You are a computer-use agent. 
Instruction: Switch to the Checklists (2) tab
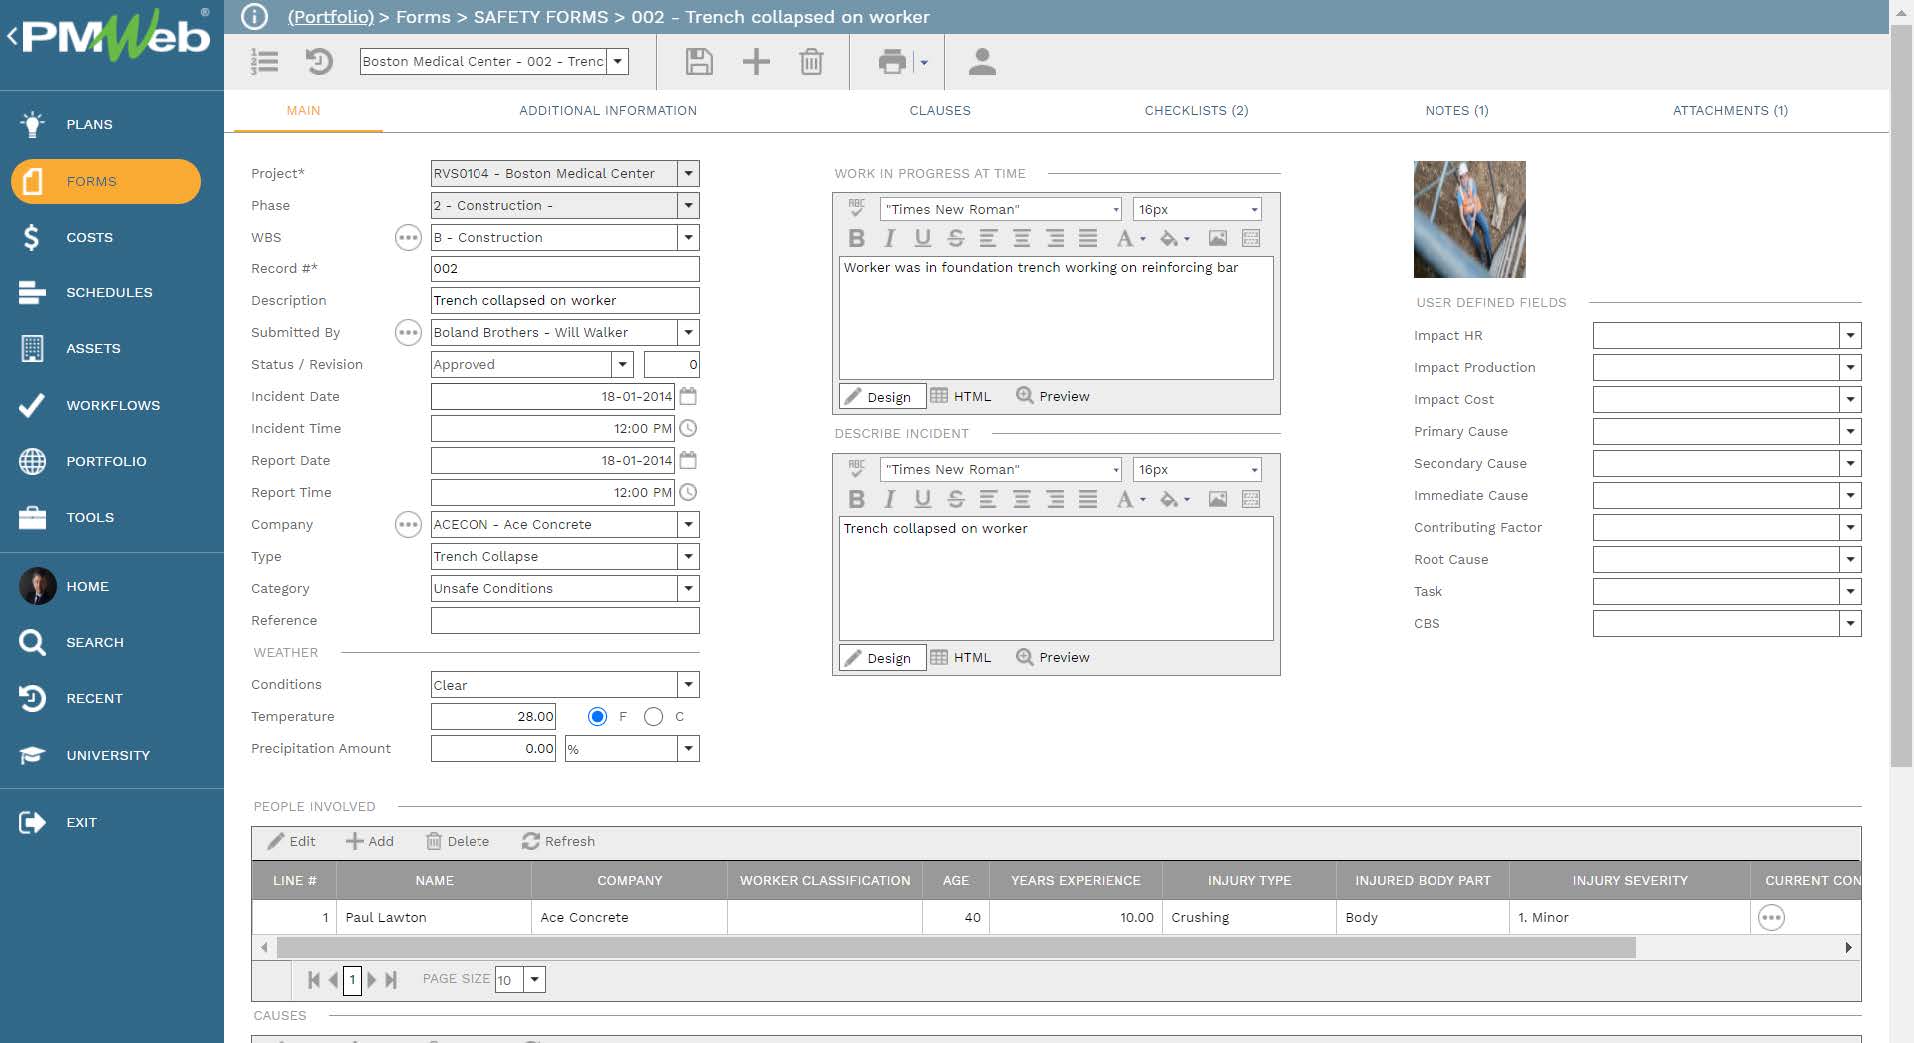click(x=1196, y=110)
